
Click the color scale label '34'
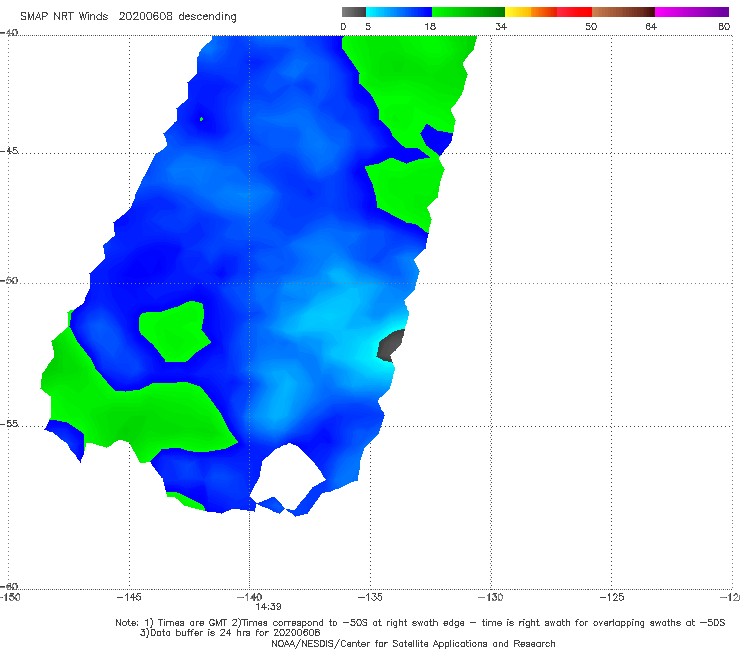501,27
